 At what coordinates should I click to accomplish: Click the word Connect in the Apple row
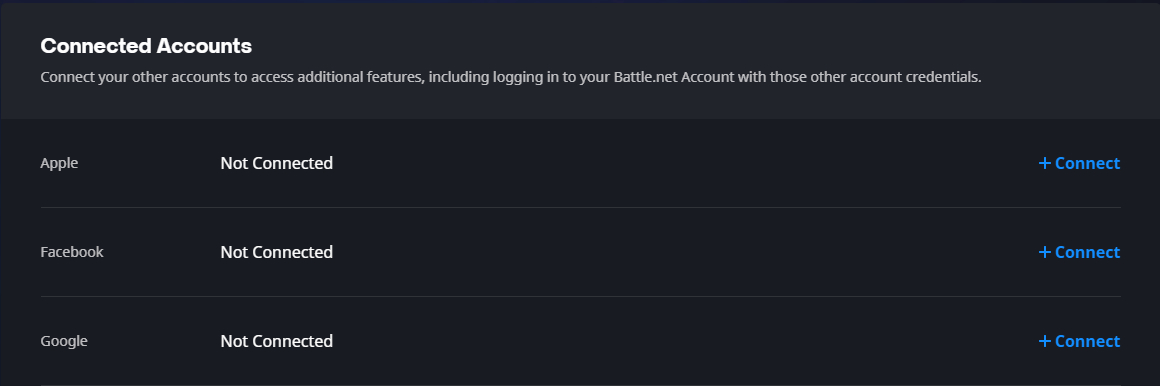pyautogui.click(x=1088, y=163)
